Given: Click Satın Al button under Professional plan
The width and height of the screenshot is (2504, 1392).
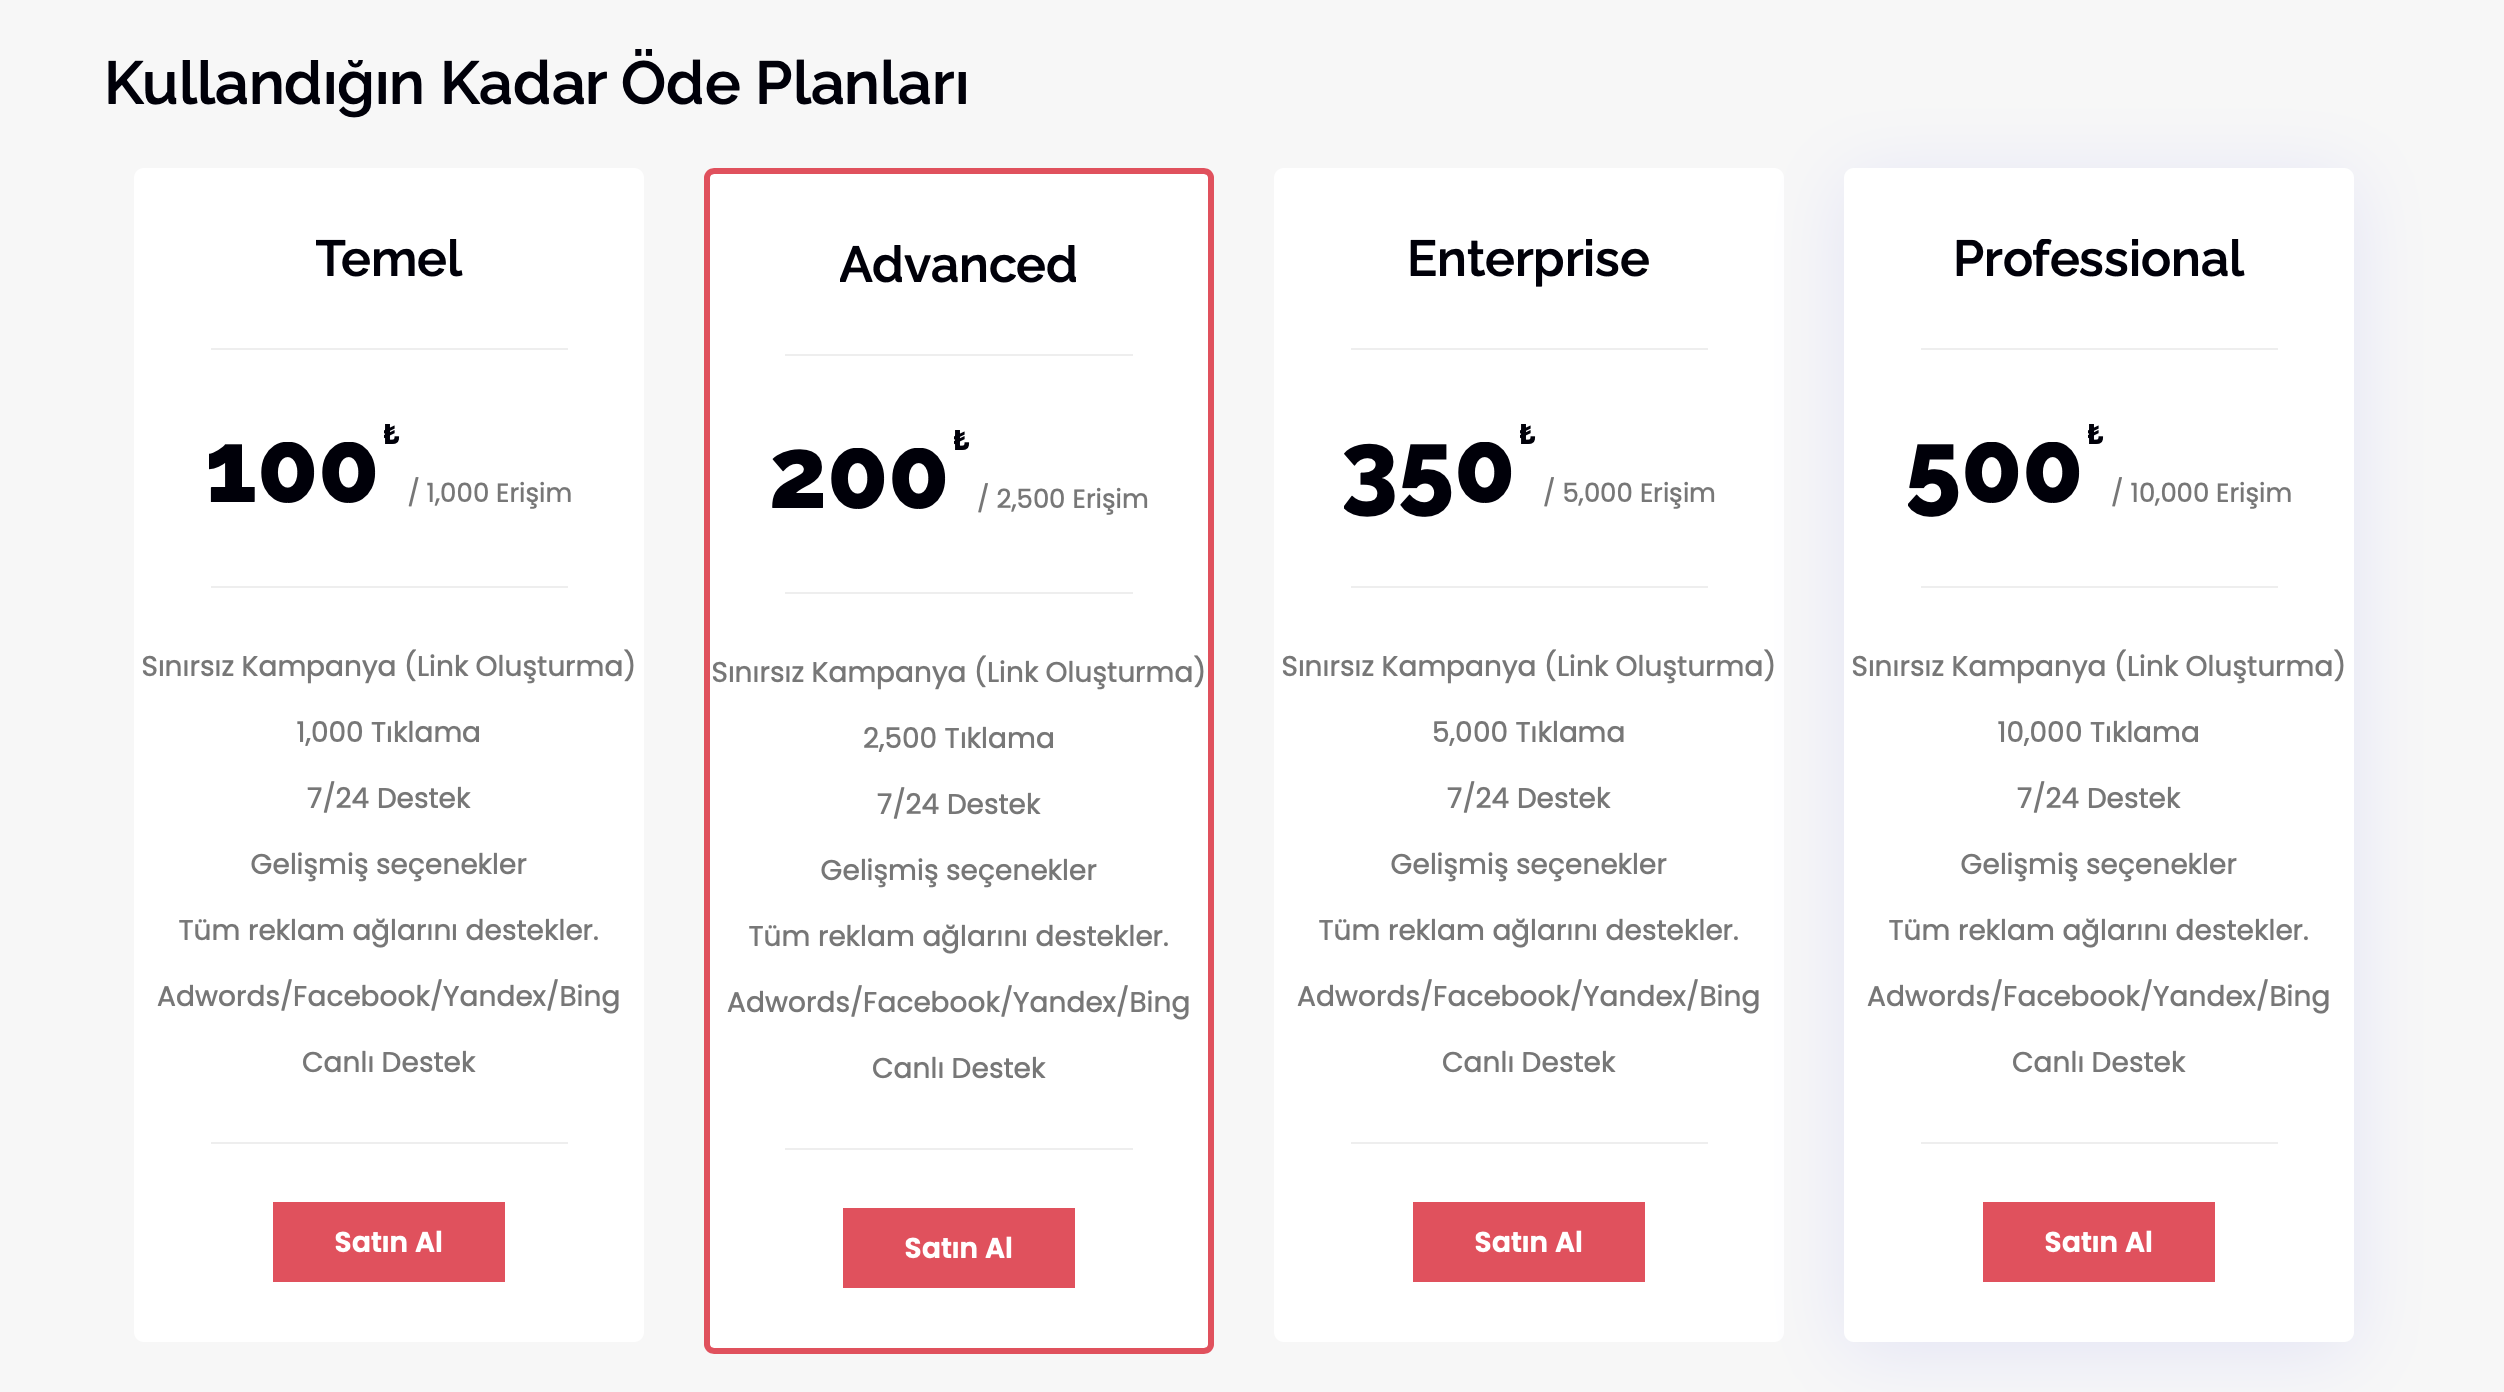Looking at the screenshot, I should (x=2099, y=1242).
